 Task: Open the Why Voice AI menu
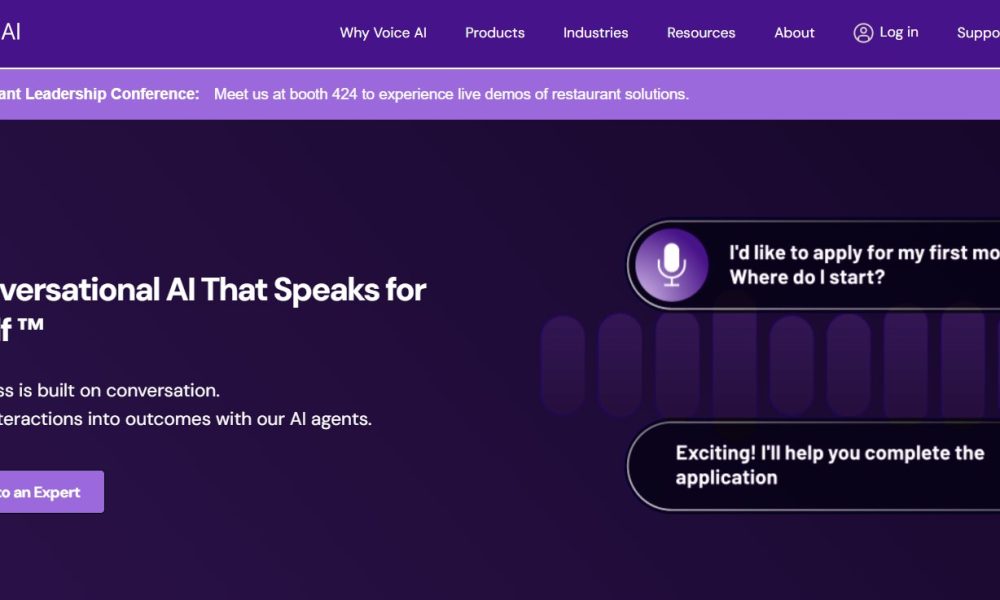pyautogui.click(x=383, y=33)
